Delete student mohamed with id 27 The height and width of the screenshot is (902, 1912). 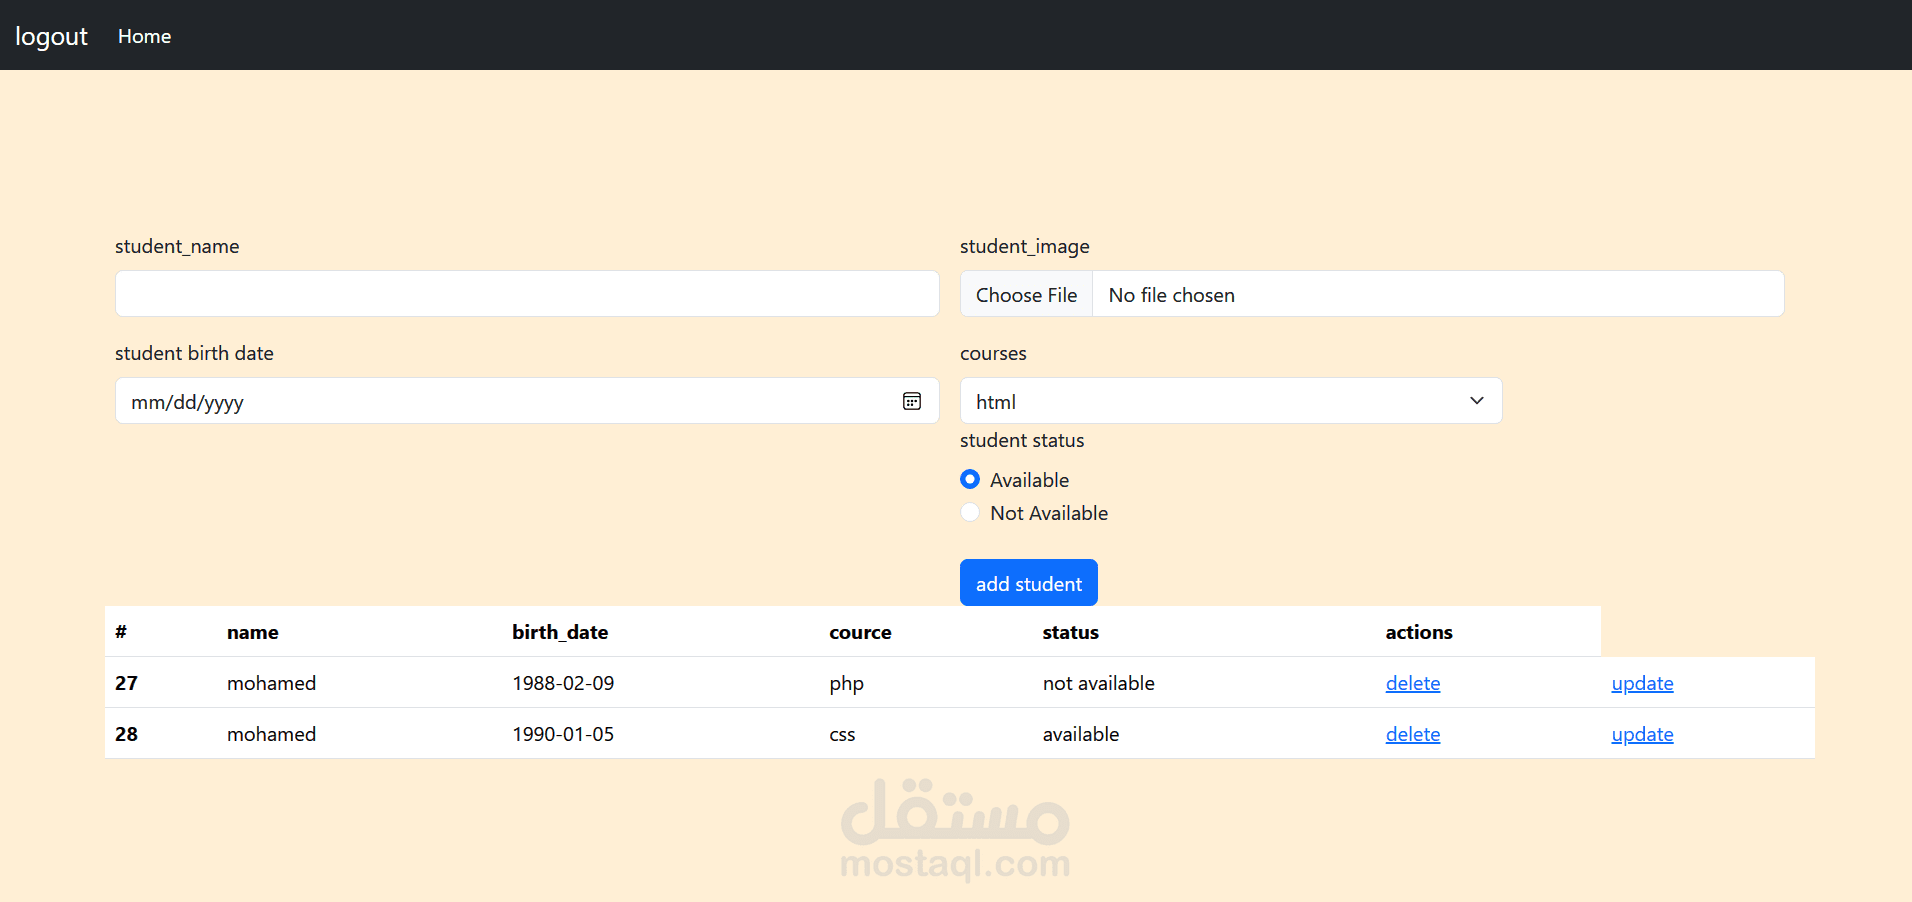tap(1412, 683)
